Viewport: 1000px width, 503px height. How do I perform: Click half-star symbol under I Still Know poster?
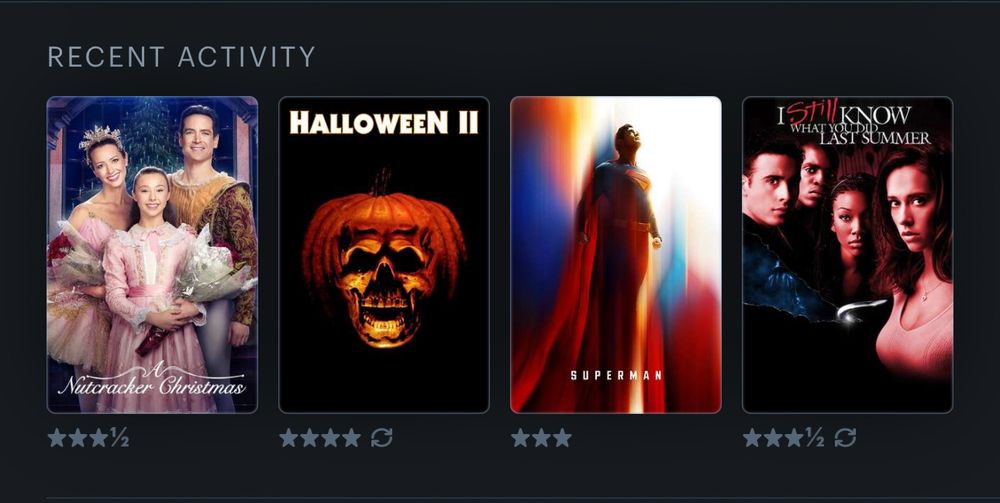point(814,437)
